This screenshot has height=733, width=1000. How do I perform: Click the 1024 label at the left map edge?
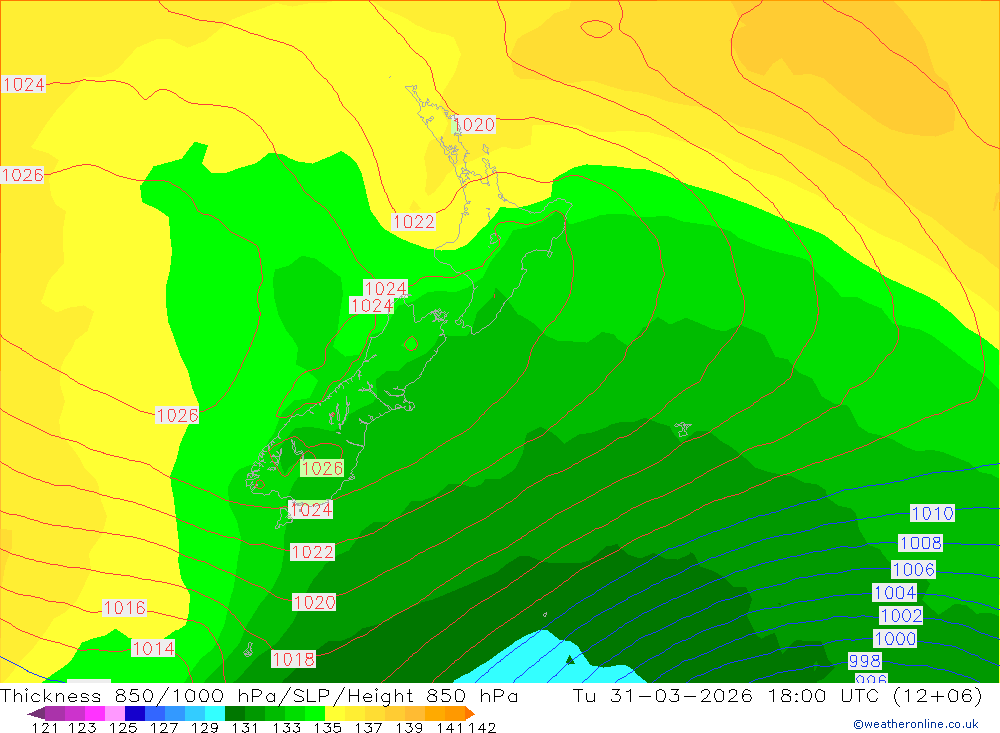coord(24,84)
